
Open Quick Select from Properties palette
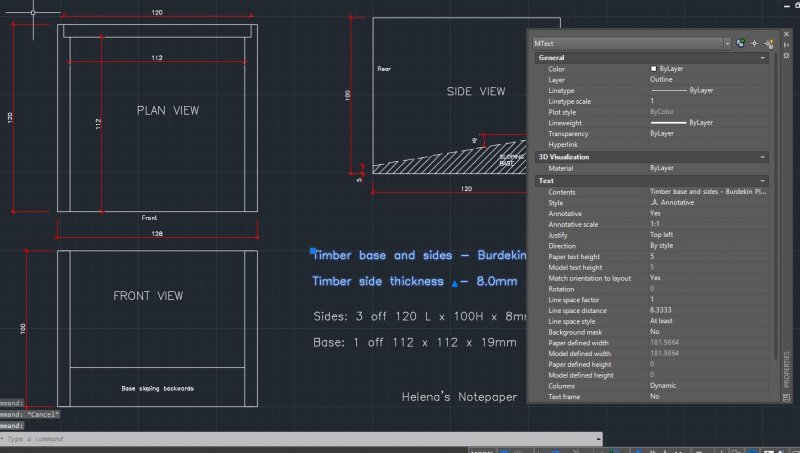click(769, 44)
